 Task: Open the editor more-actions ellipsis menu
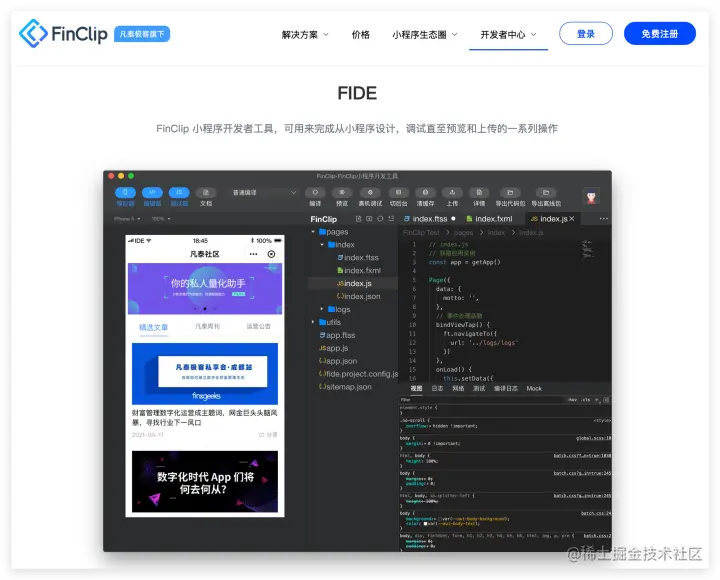click(603, 219)
